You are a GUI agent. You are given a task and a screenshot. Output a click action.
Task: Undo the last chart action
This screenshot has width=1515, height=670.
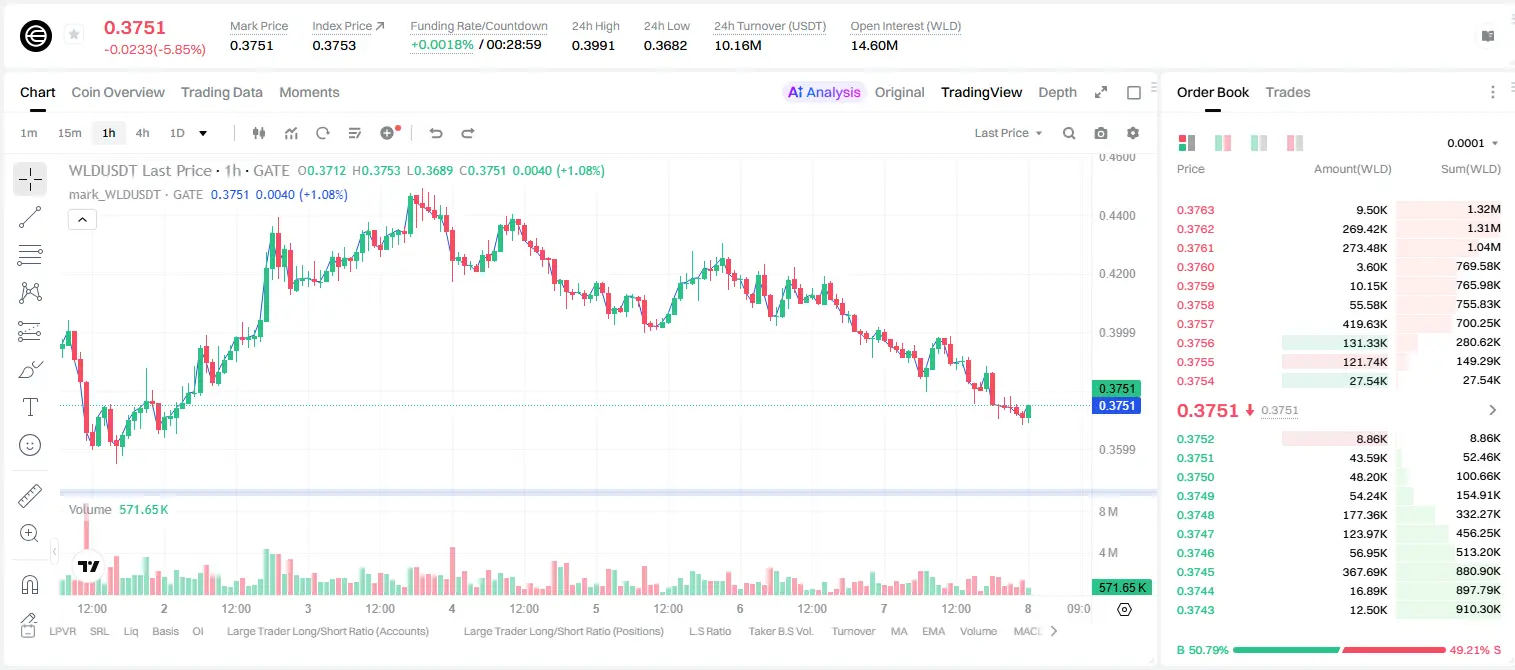coord(436,133)
